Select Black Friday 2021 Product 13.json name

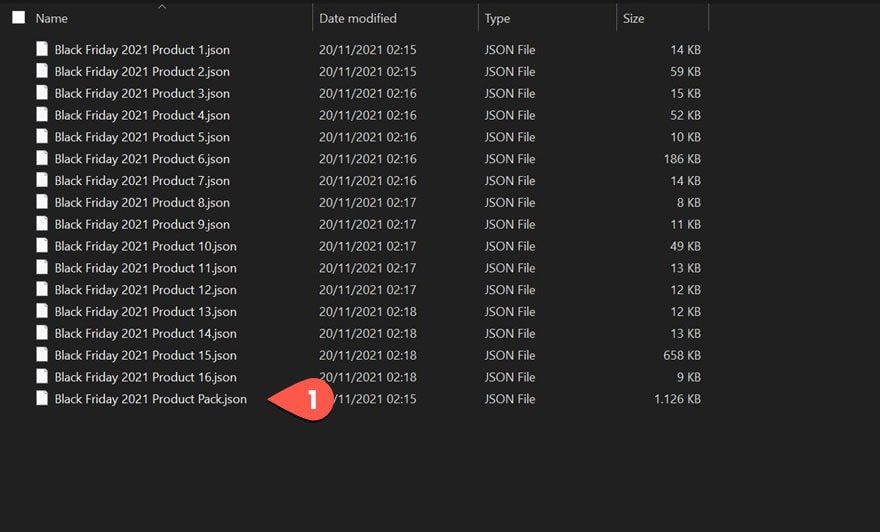(x=145, y=313)
